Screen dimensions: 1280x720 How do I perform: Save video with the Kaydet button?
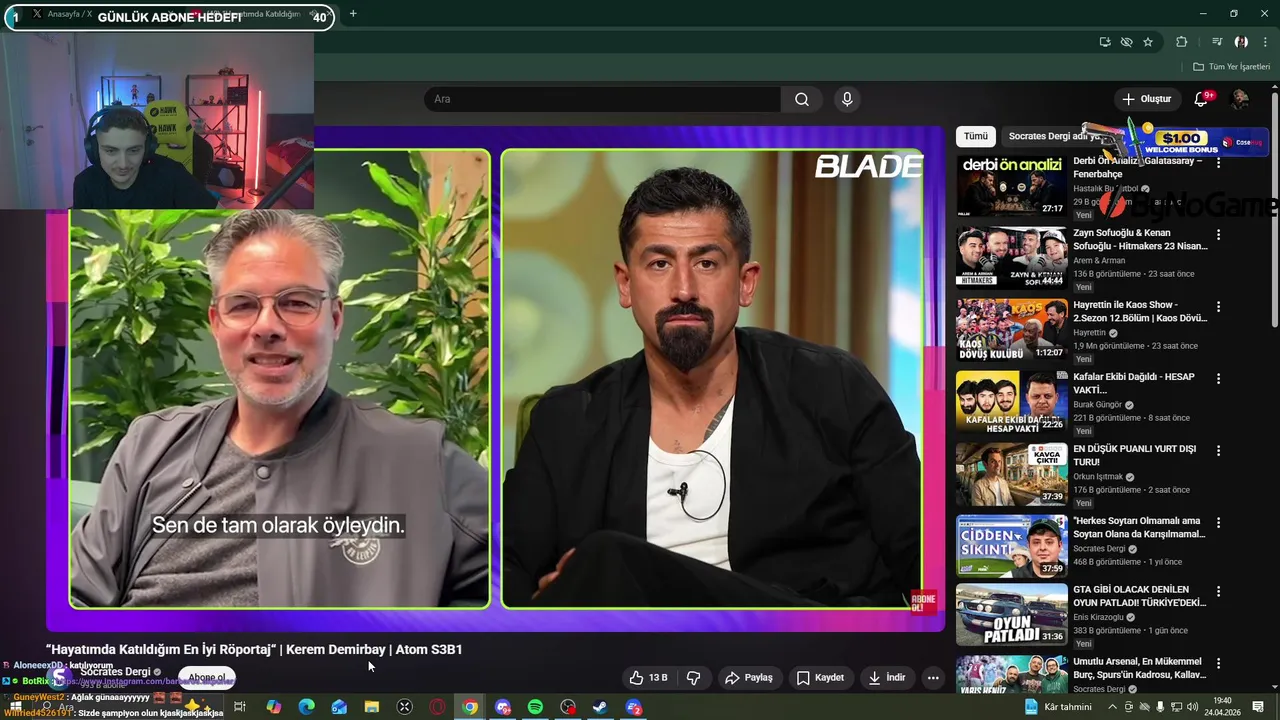coord(820,678)
